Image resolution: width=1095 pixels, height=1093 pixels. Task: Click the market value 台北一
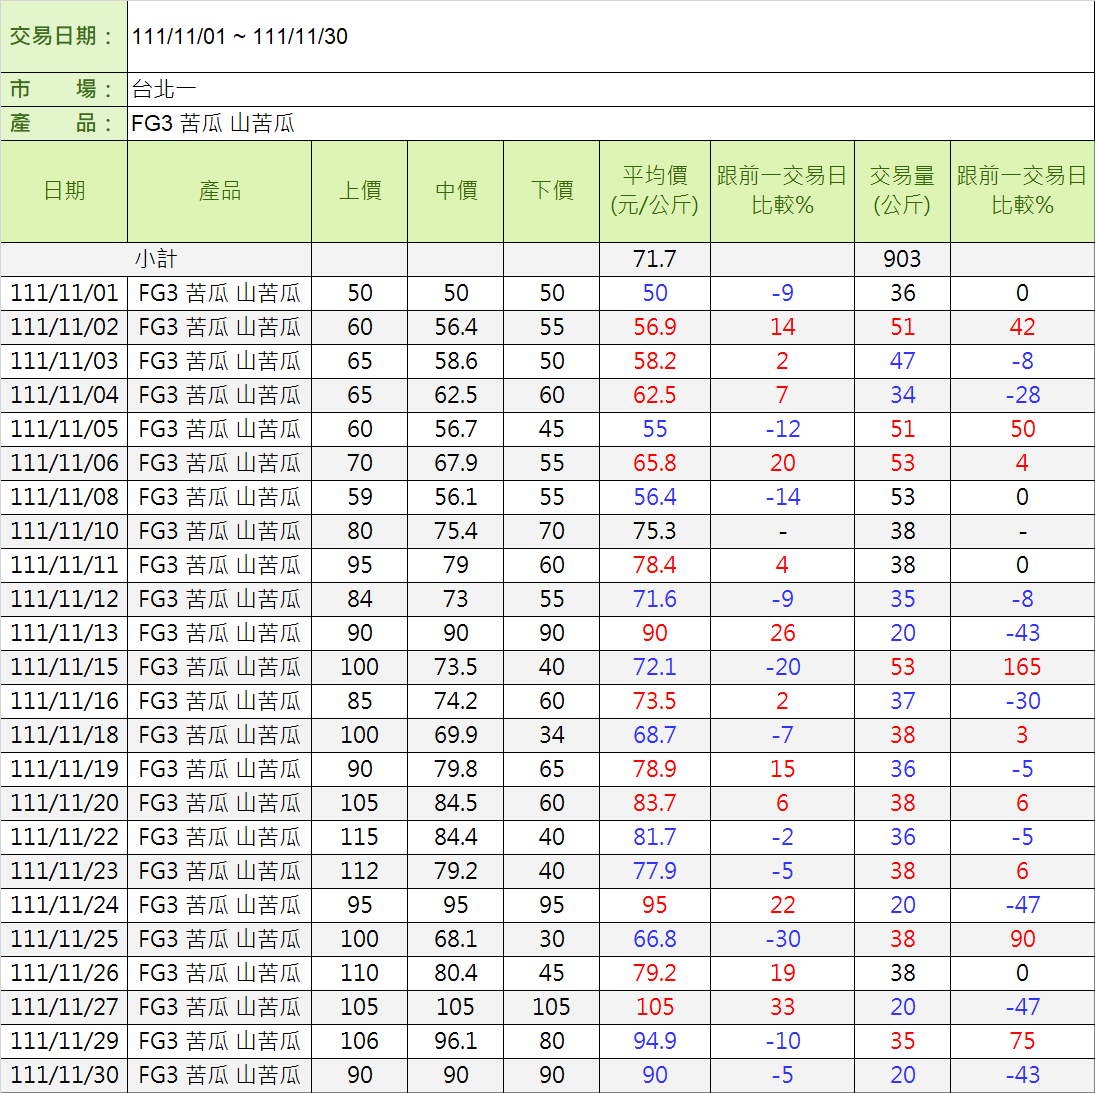coord(164,90)
